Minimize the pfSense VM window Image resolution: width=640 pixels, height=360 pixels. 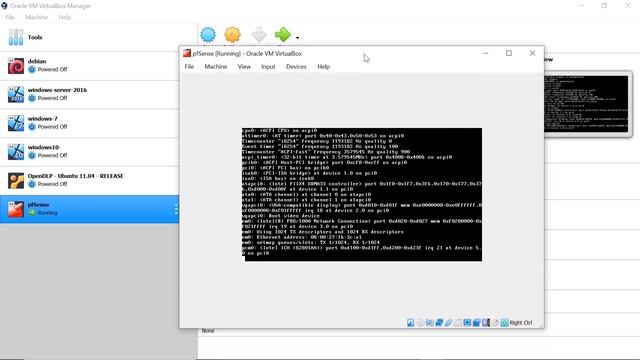point(485,53)
